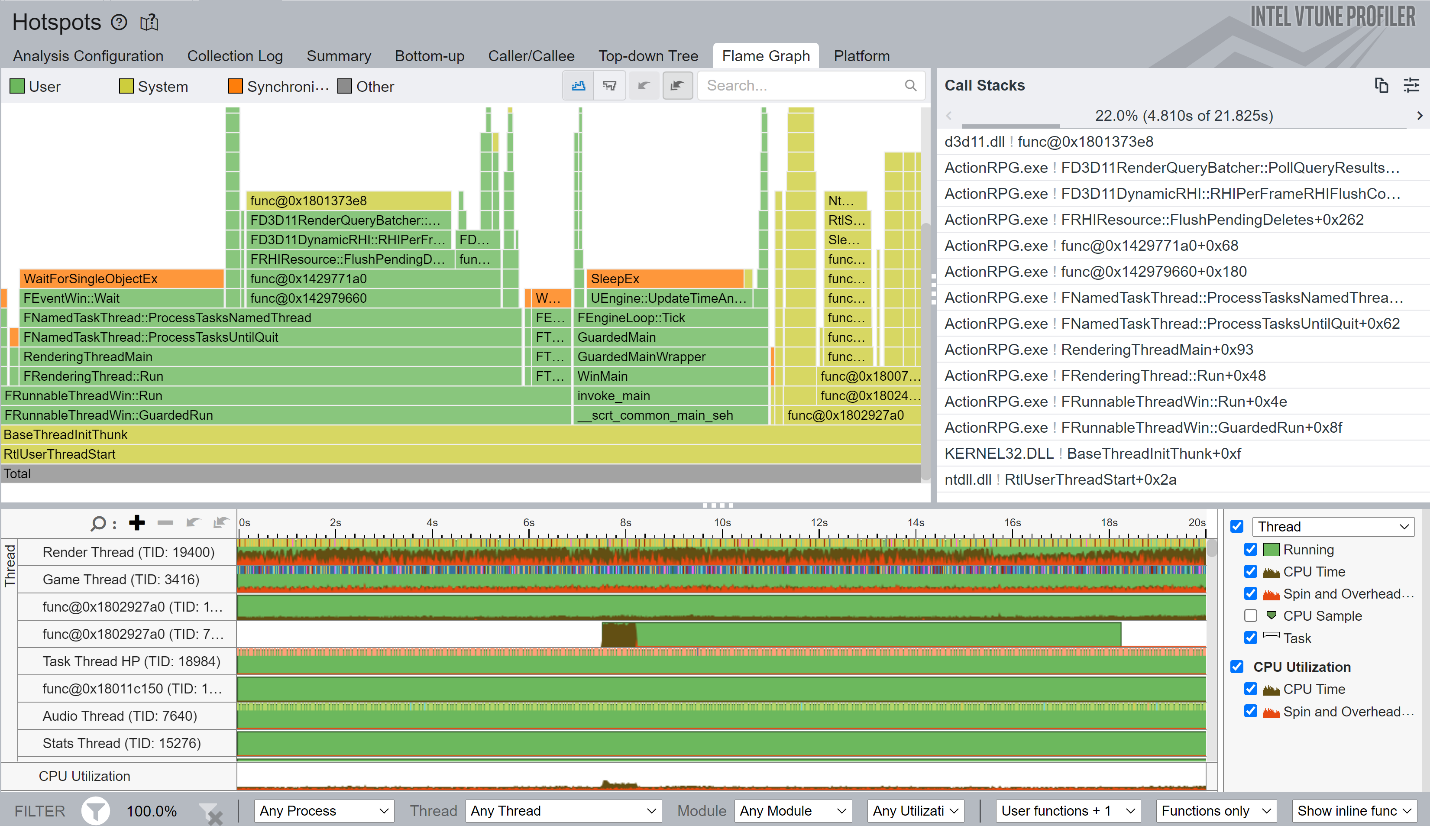Viewport: 1430px width, 826px height.
Task: Switch to flame graph view icon
Action: coord(578,86)
